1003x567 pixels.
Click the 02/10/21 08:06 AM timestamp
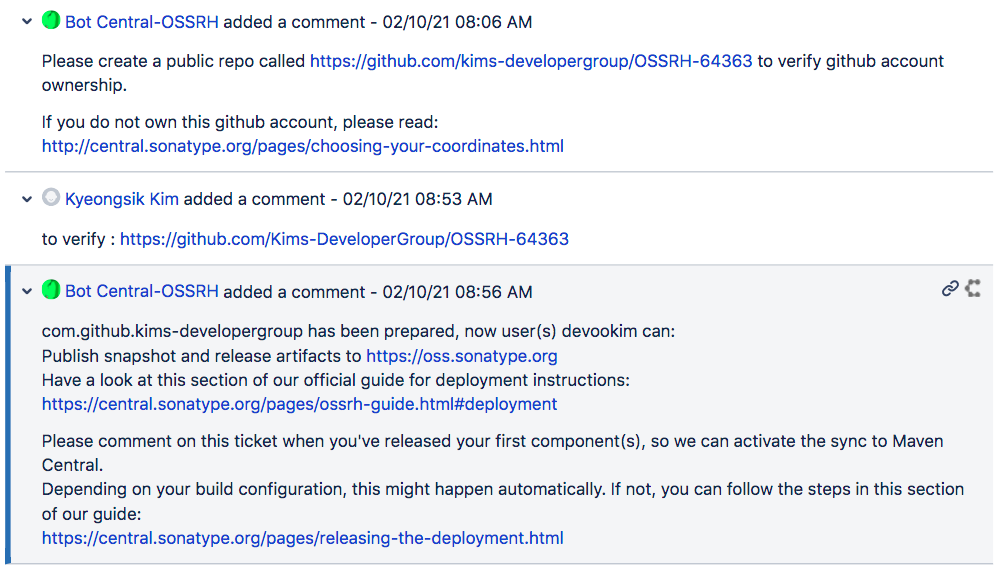point(457,22)
